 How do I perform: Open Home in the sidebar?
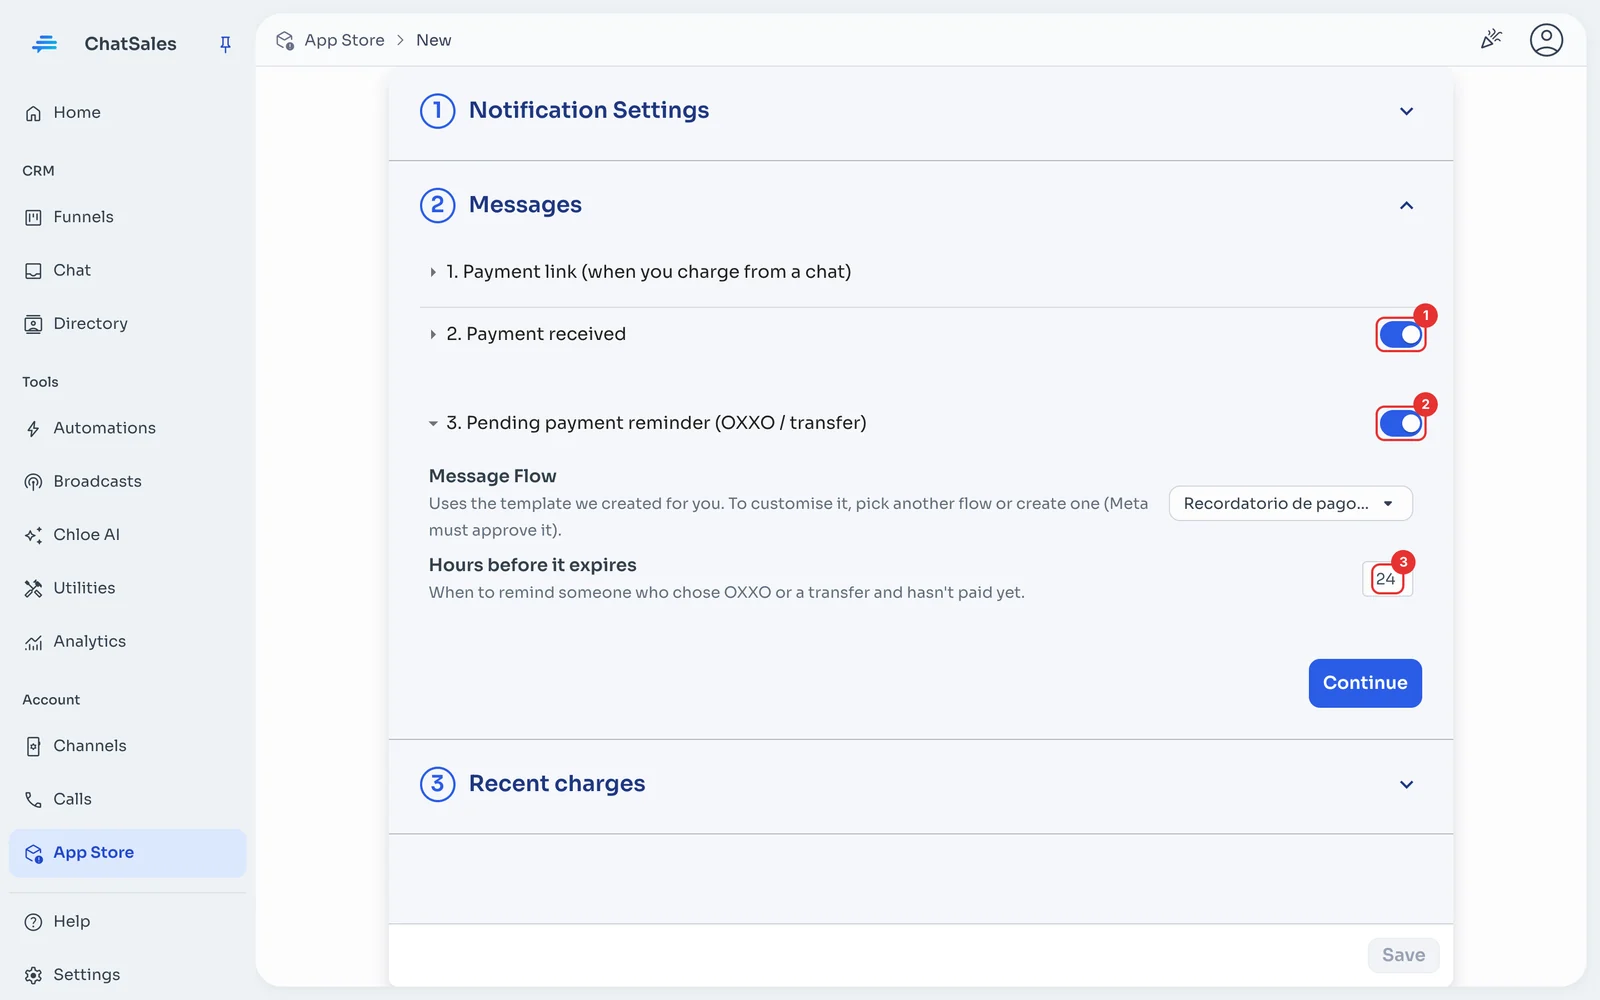(127, 113)
